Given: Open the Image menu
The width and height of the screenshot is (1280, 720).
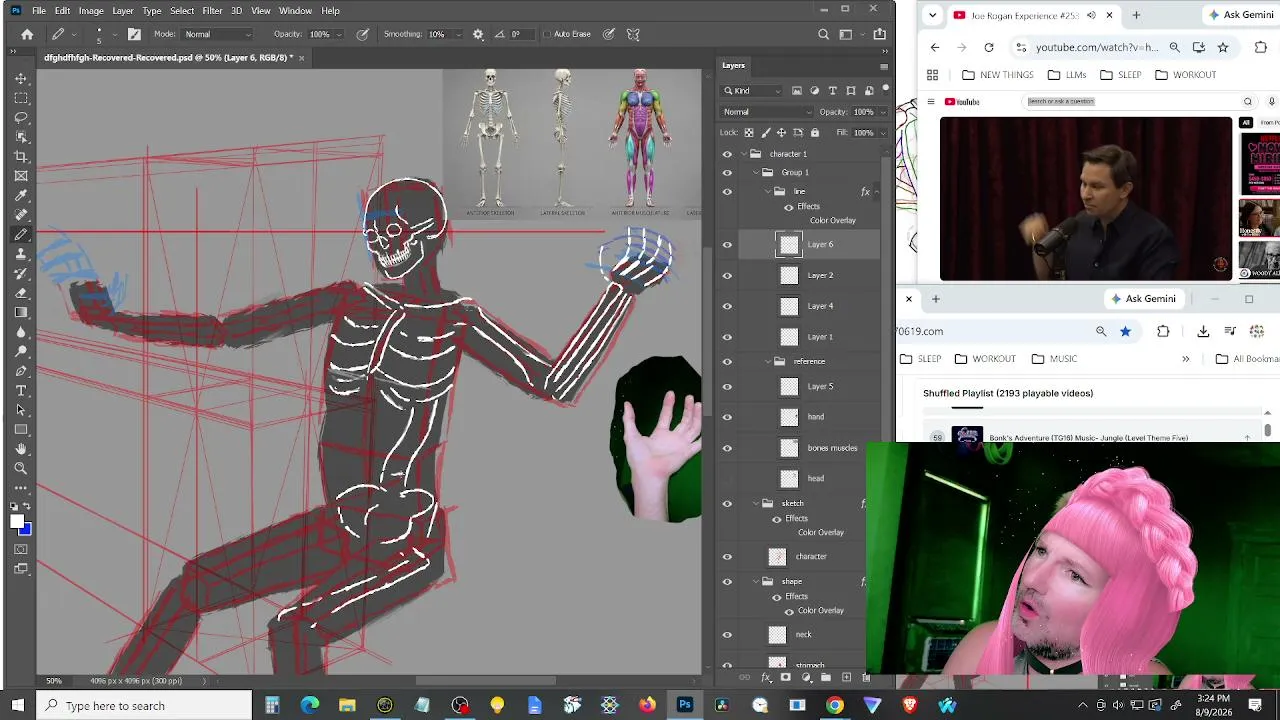Looking at the screenshot, I should (x=91, y=10).
